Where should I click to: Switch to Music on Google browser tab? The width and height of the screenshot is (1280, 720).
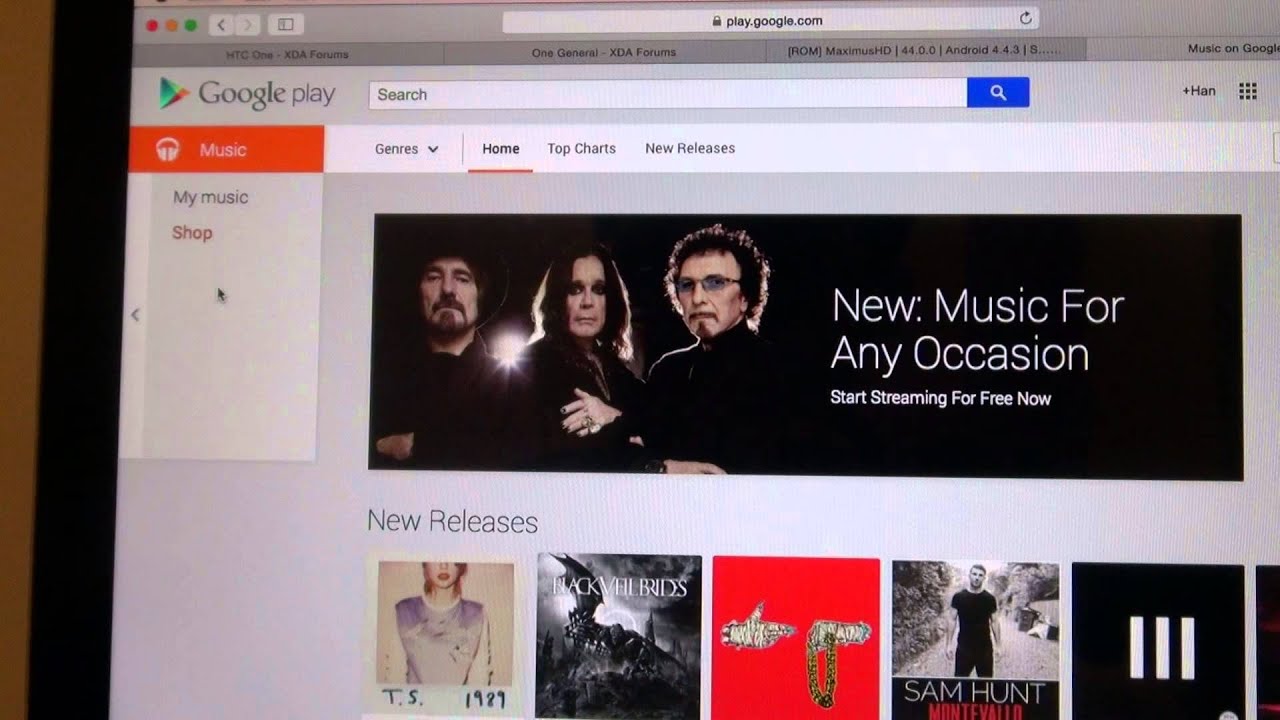[x=1183, y=48]
